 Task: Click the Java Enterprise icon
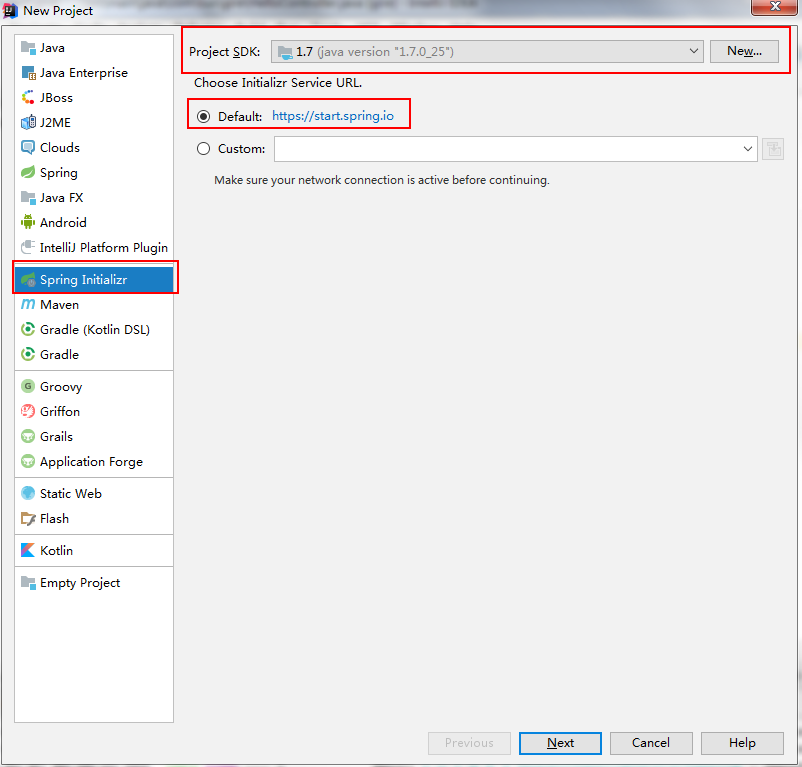(28, 73)
